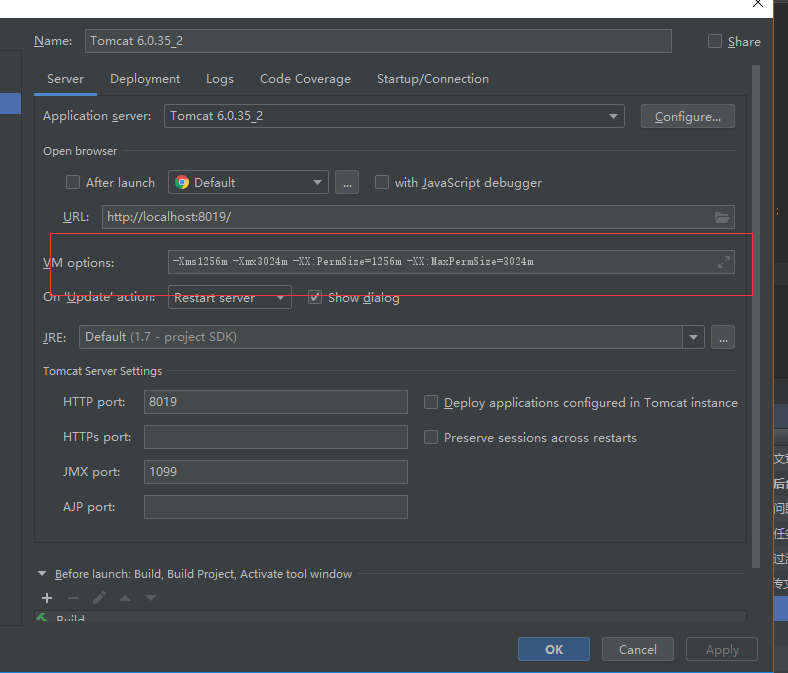Click the Cancel button
Image resolution: width=788 pixels, height=673 pixels.
pyautogui.click(x=637, y=649)
